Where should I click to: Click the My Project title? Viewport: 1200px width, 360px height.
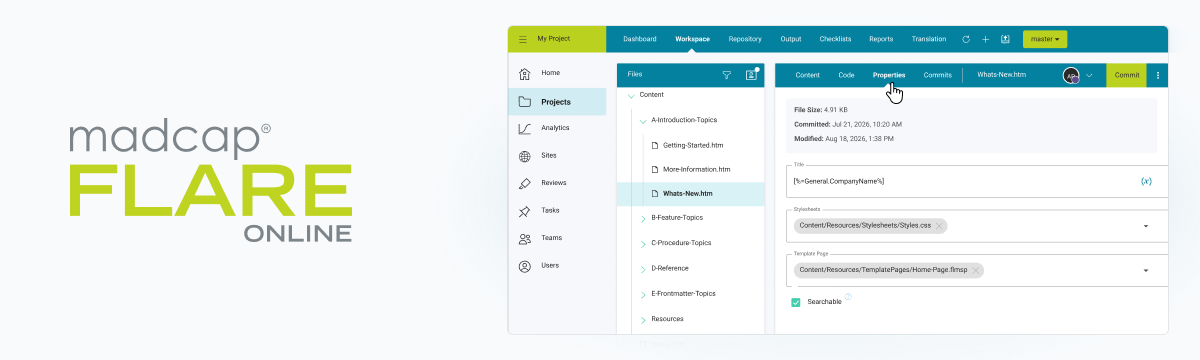[x=553, y=39]
